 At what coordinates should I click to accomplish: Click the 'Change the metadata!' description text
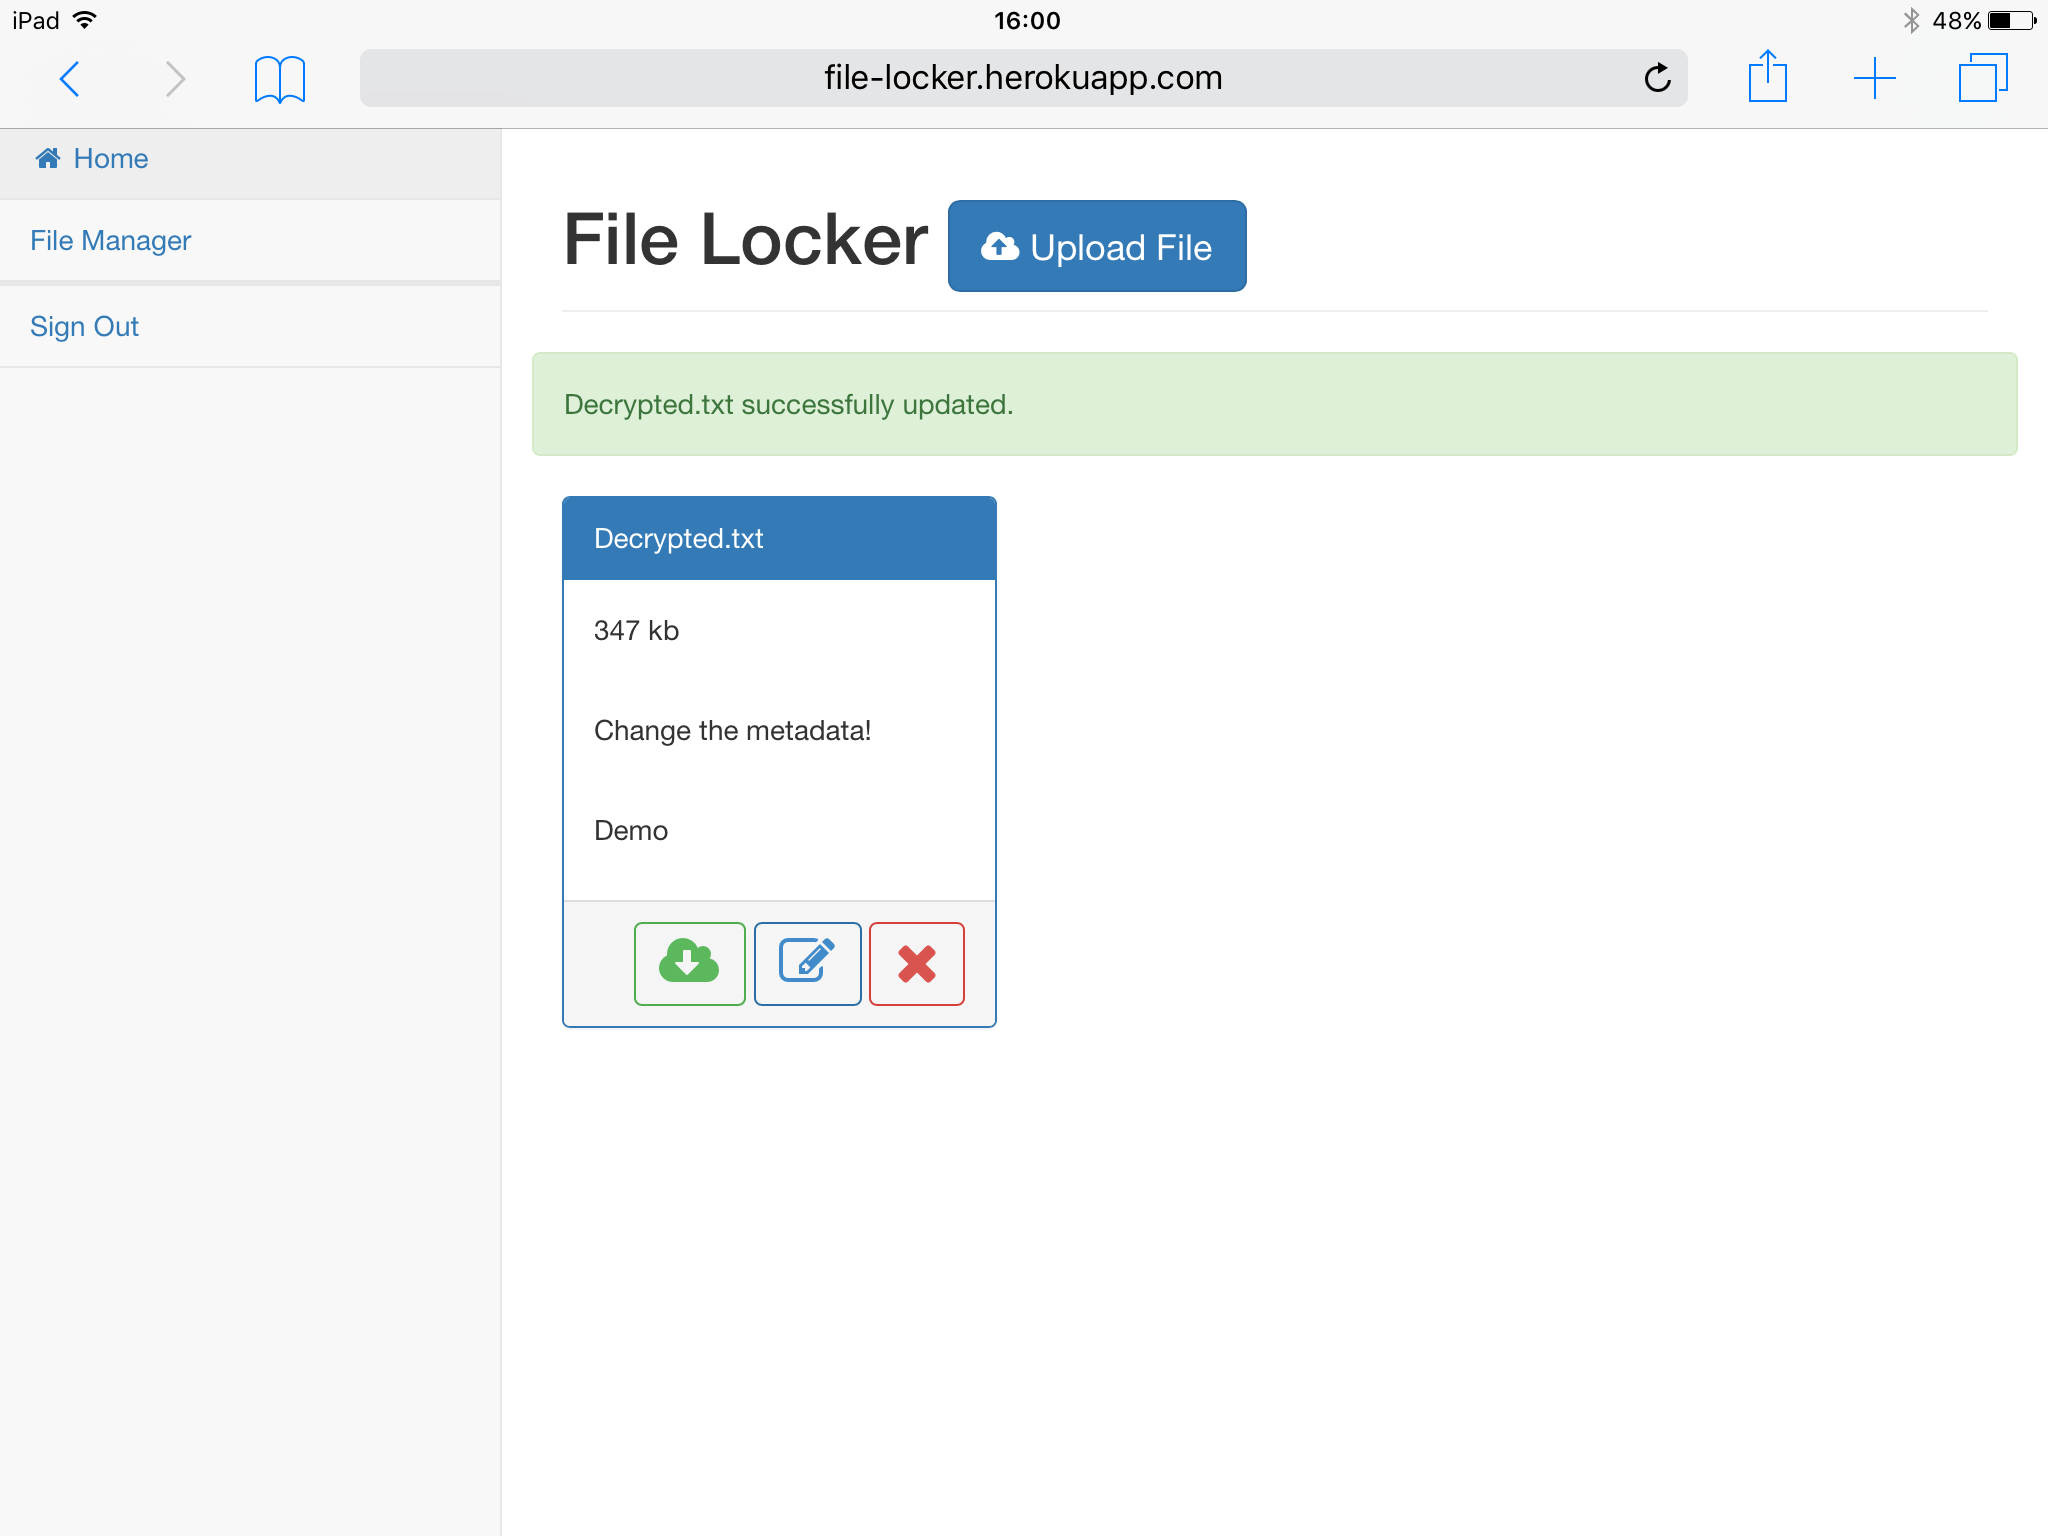tap(732, 731)
